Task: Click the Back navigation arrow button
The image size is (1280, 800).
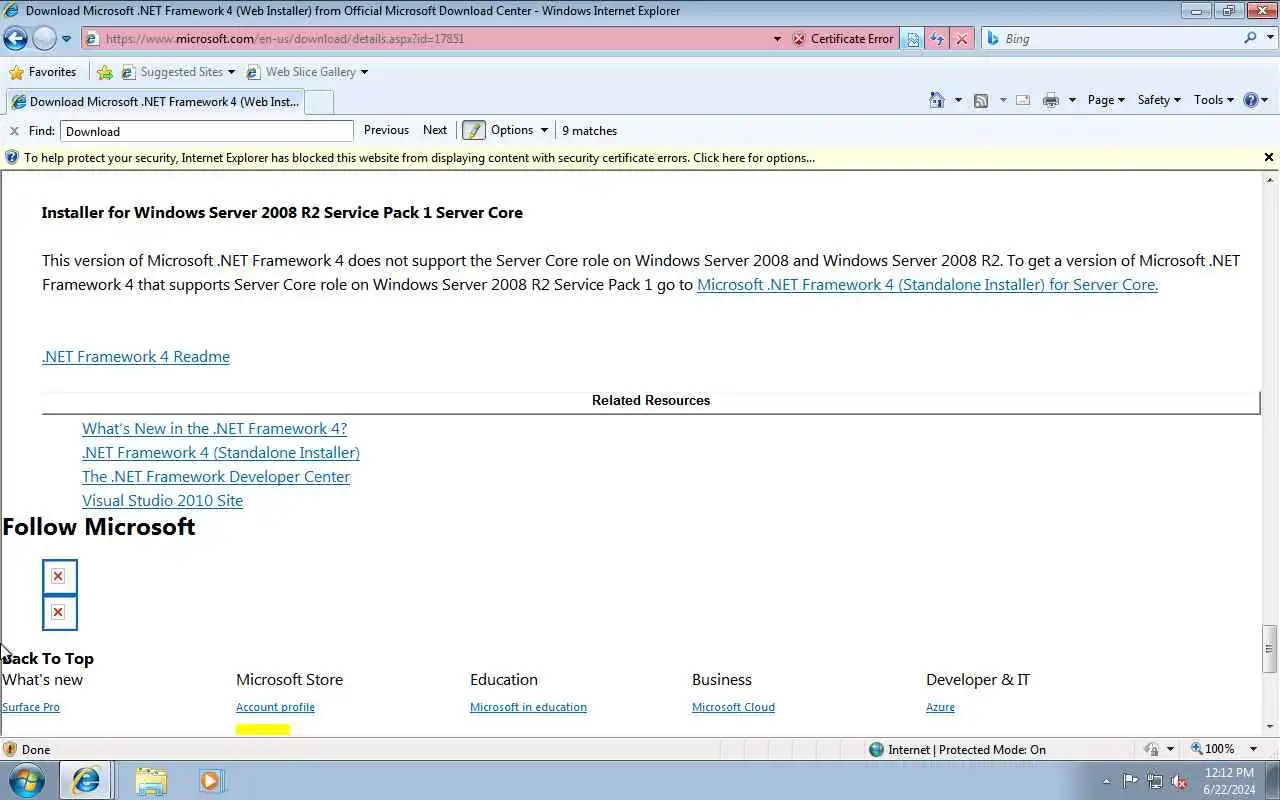Action: click(x=15, y=38)
